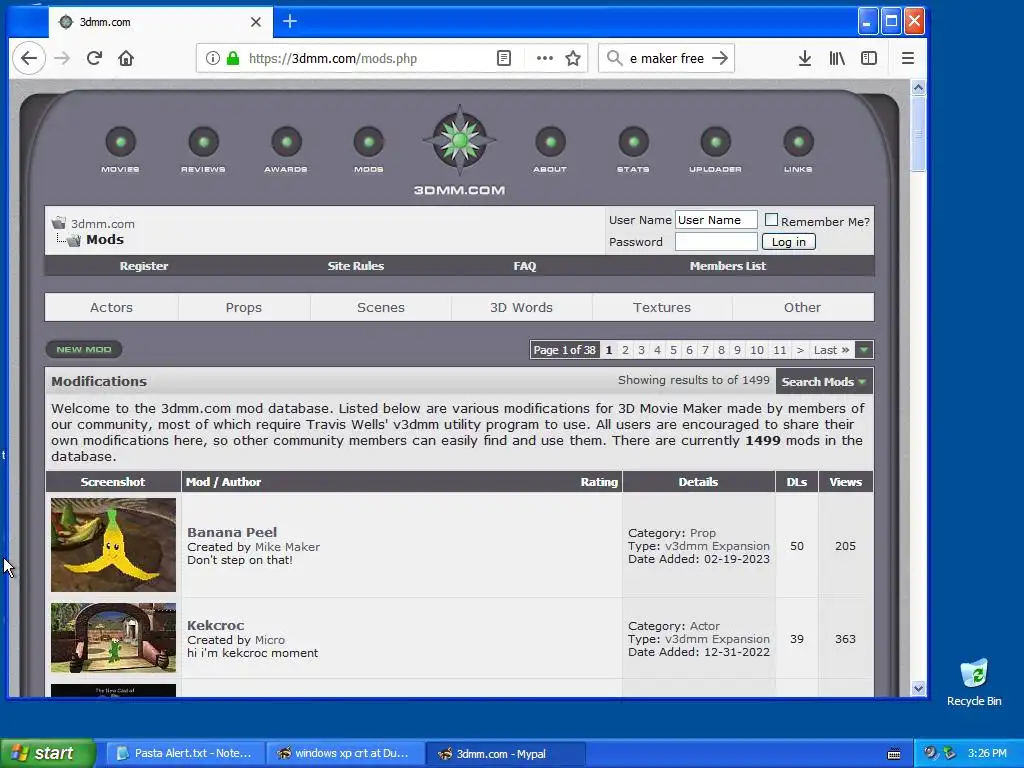The image size is (1024, 768).
Task: Open the Mods nav icon
Action: point(368,142)
